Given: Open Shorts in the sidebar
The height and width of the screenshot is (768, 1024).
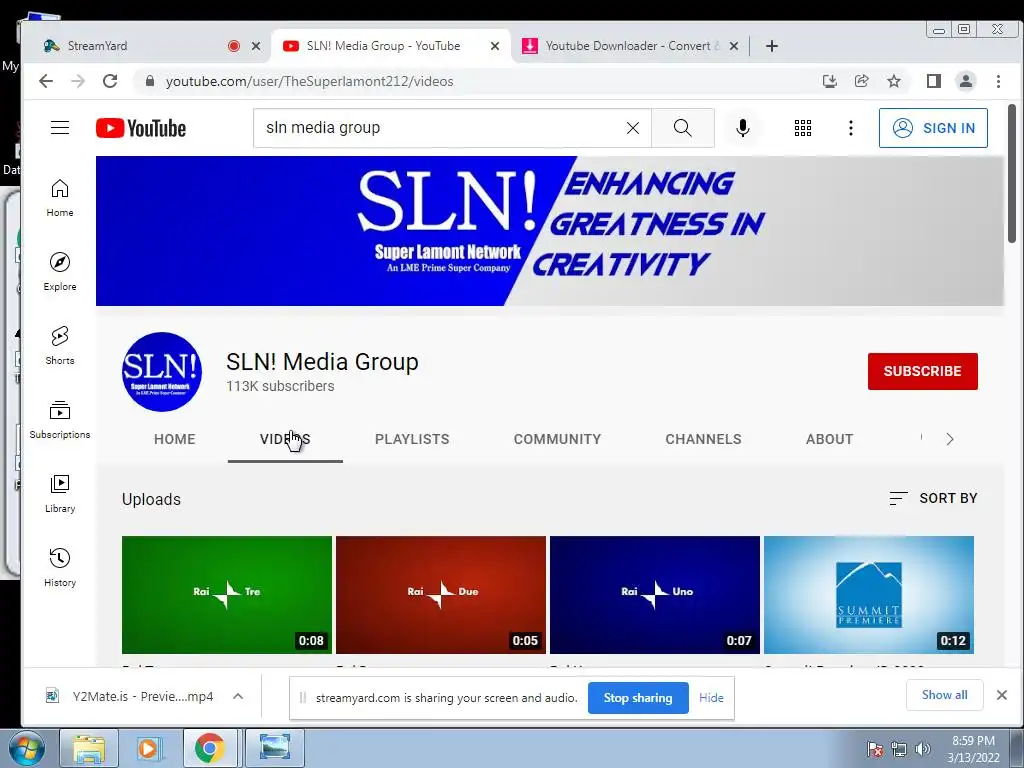Looking at the screenshot, I should click(x=59, y=345).
